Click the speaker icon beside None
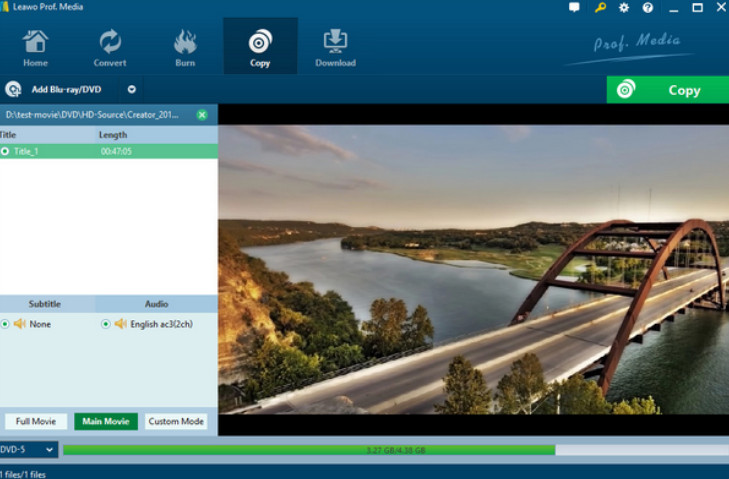The image size is (729, 479). [x=20, y=324]
